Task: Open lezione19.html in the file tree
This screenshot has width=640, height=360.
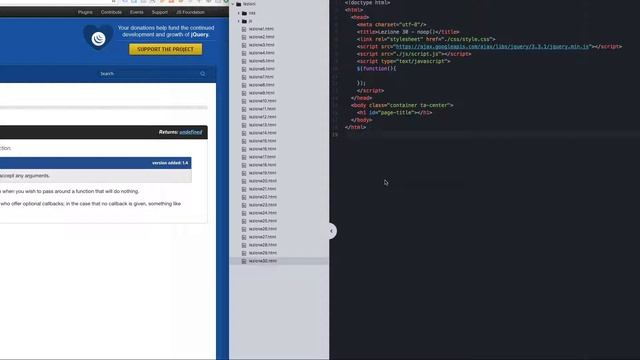Action: (x=262, y=173)
